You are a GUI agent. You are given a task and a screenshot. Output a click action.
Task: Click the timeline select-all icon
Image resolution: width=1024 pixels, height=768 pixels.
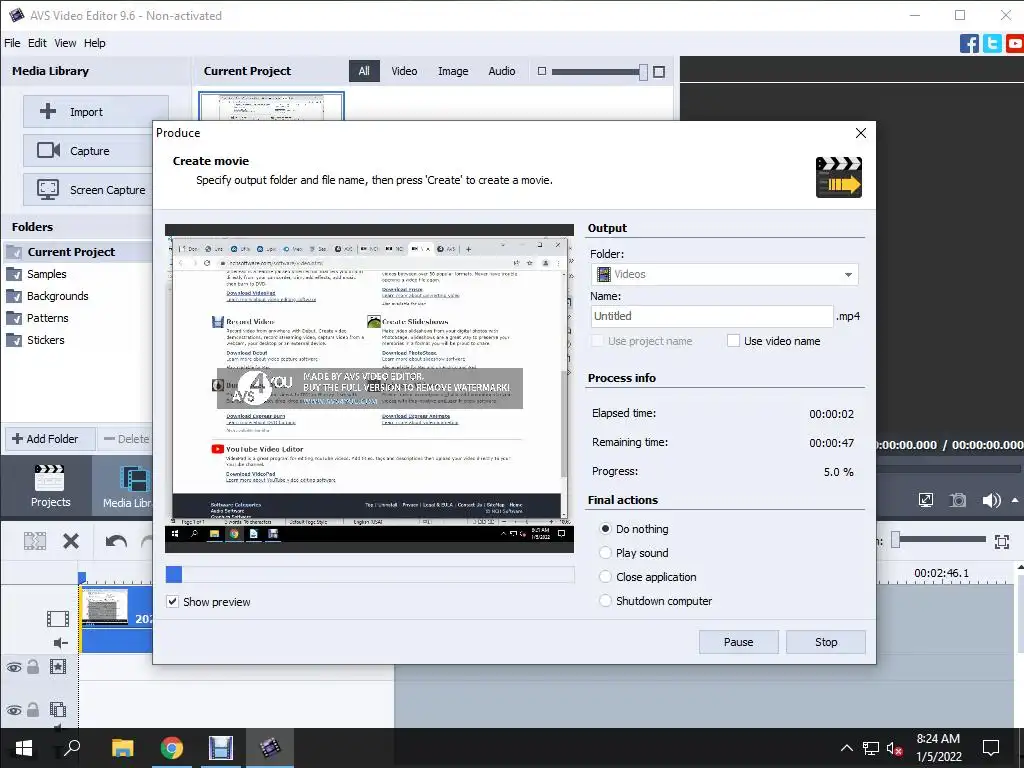point(35,541)
